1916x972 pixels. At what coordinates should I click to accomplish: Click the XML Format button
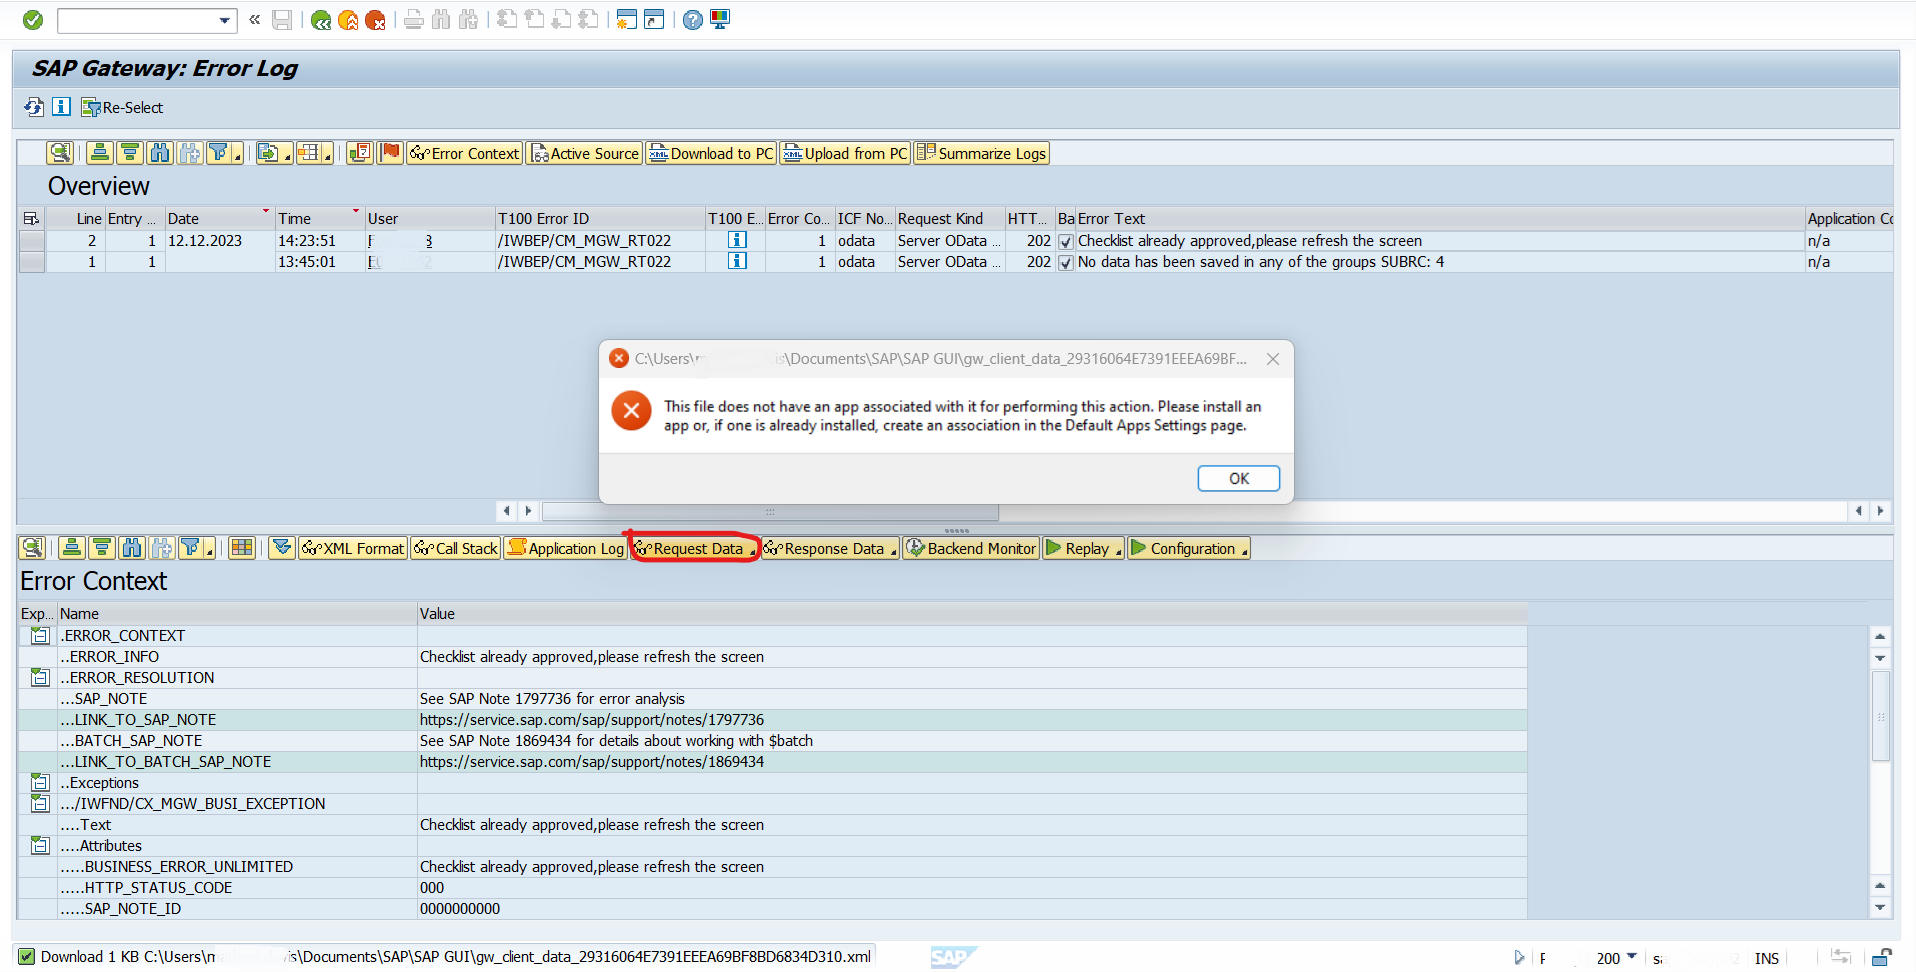coord(353,548)
